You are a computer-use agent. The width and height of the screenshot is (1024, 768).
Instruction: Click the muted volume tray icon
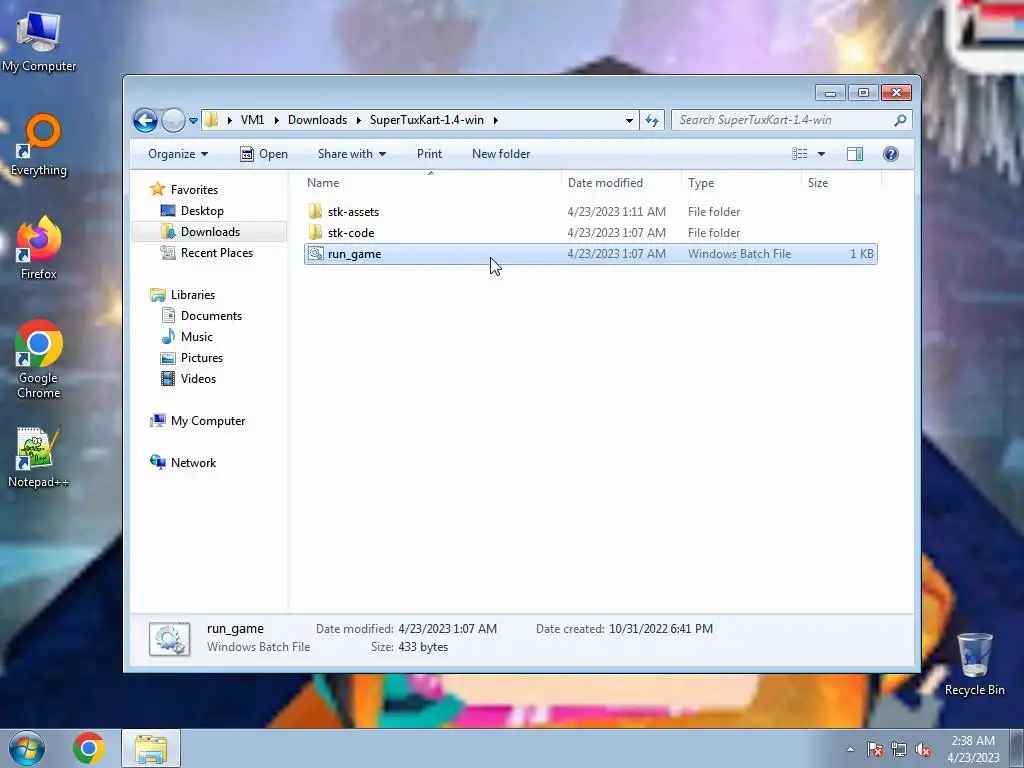pos(923,750)
